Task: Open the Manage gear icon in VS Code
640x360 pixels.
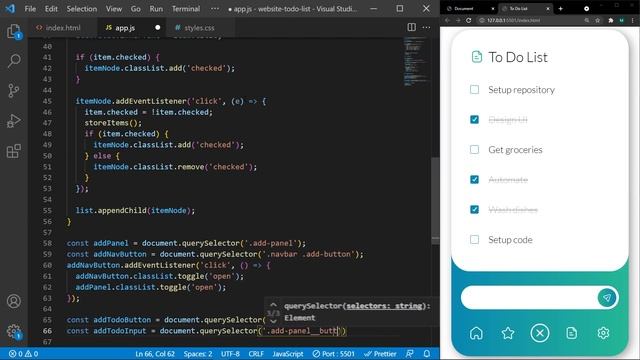Action: click(x=14, y=331)
